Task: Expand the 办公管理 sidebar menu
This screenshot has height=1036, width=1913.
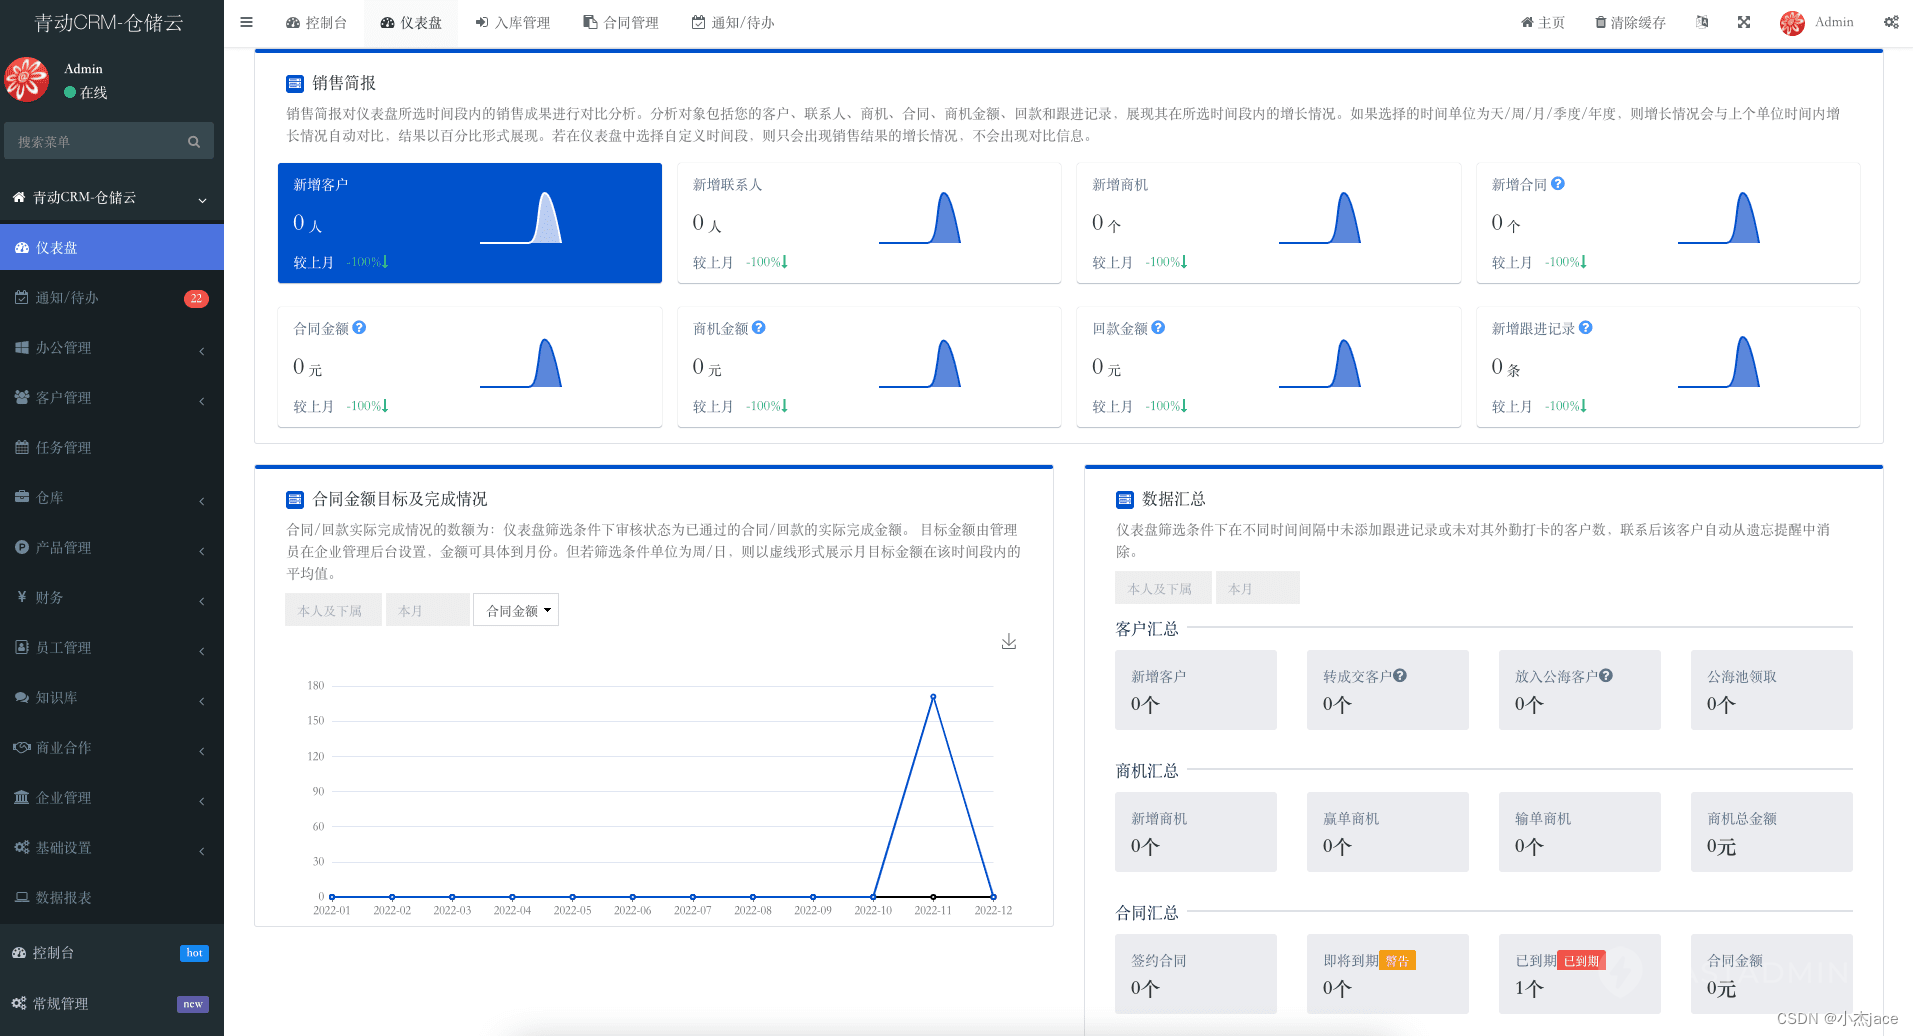Action: [x=112, y=347]
